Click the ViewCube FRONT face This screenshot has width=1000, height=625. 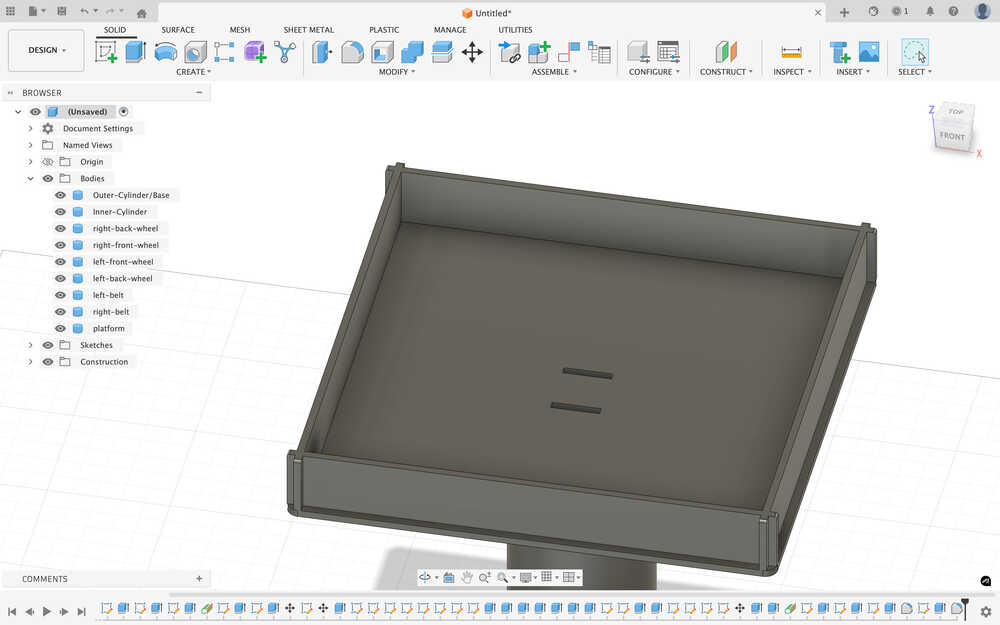click(x=952, y=136)
